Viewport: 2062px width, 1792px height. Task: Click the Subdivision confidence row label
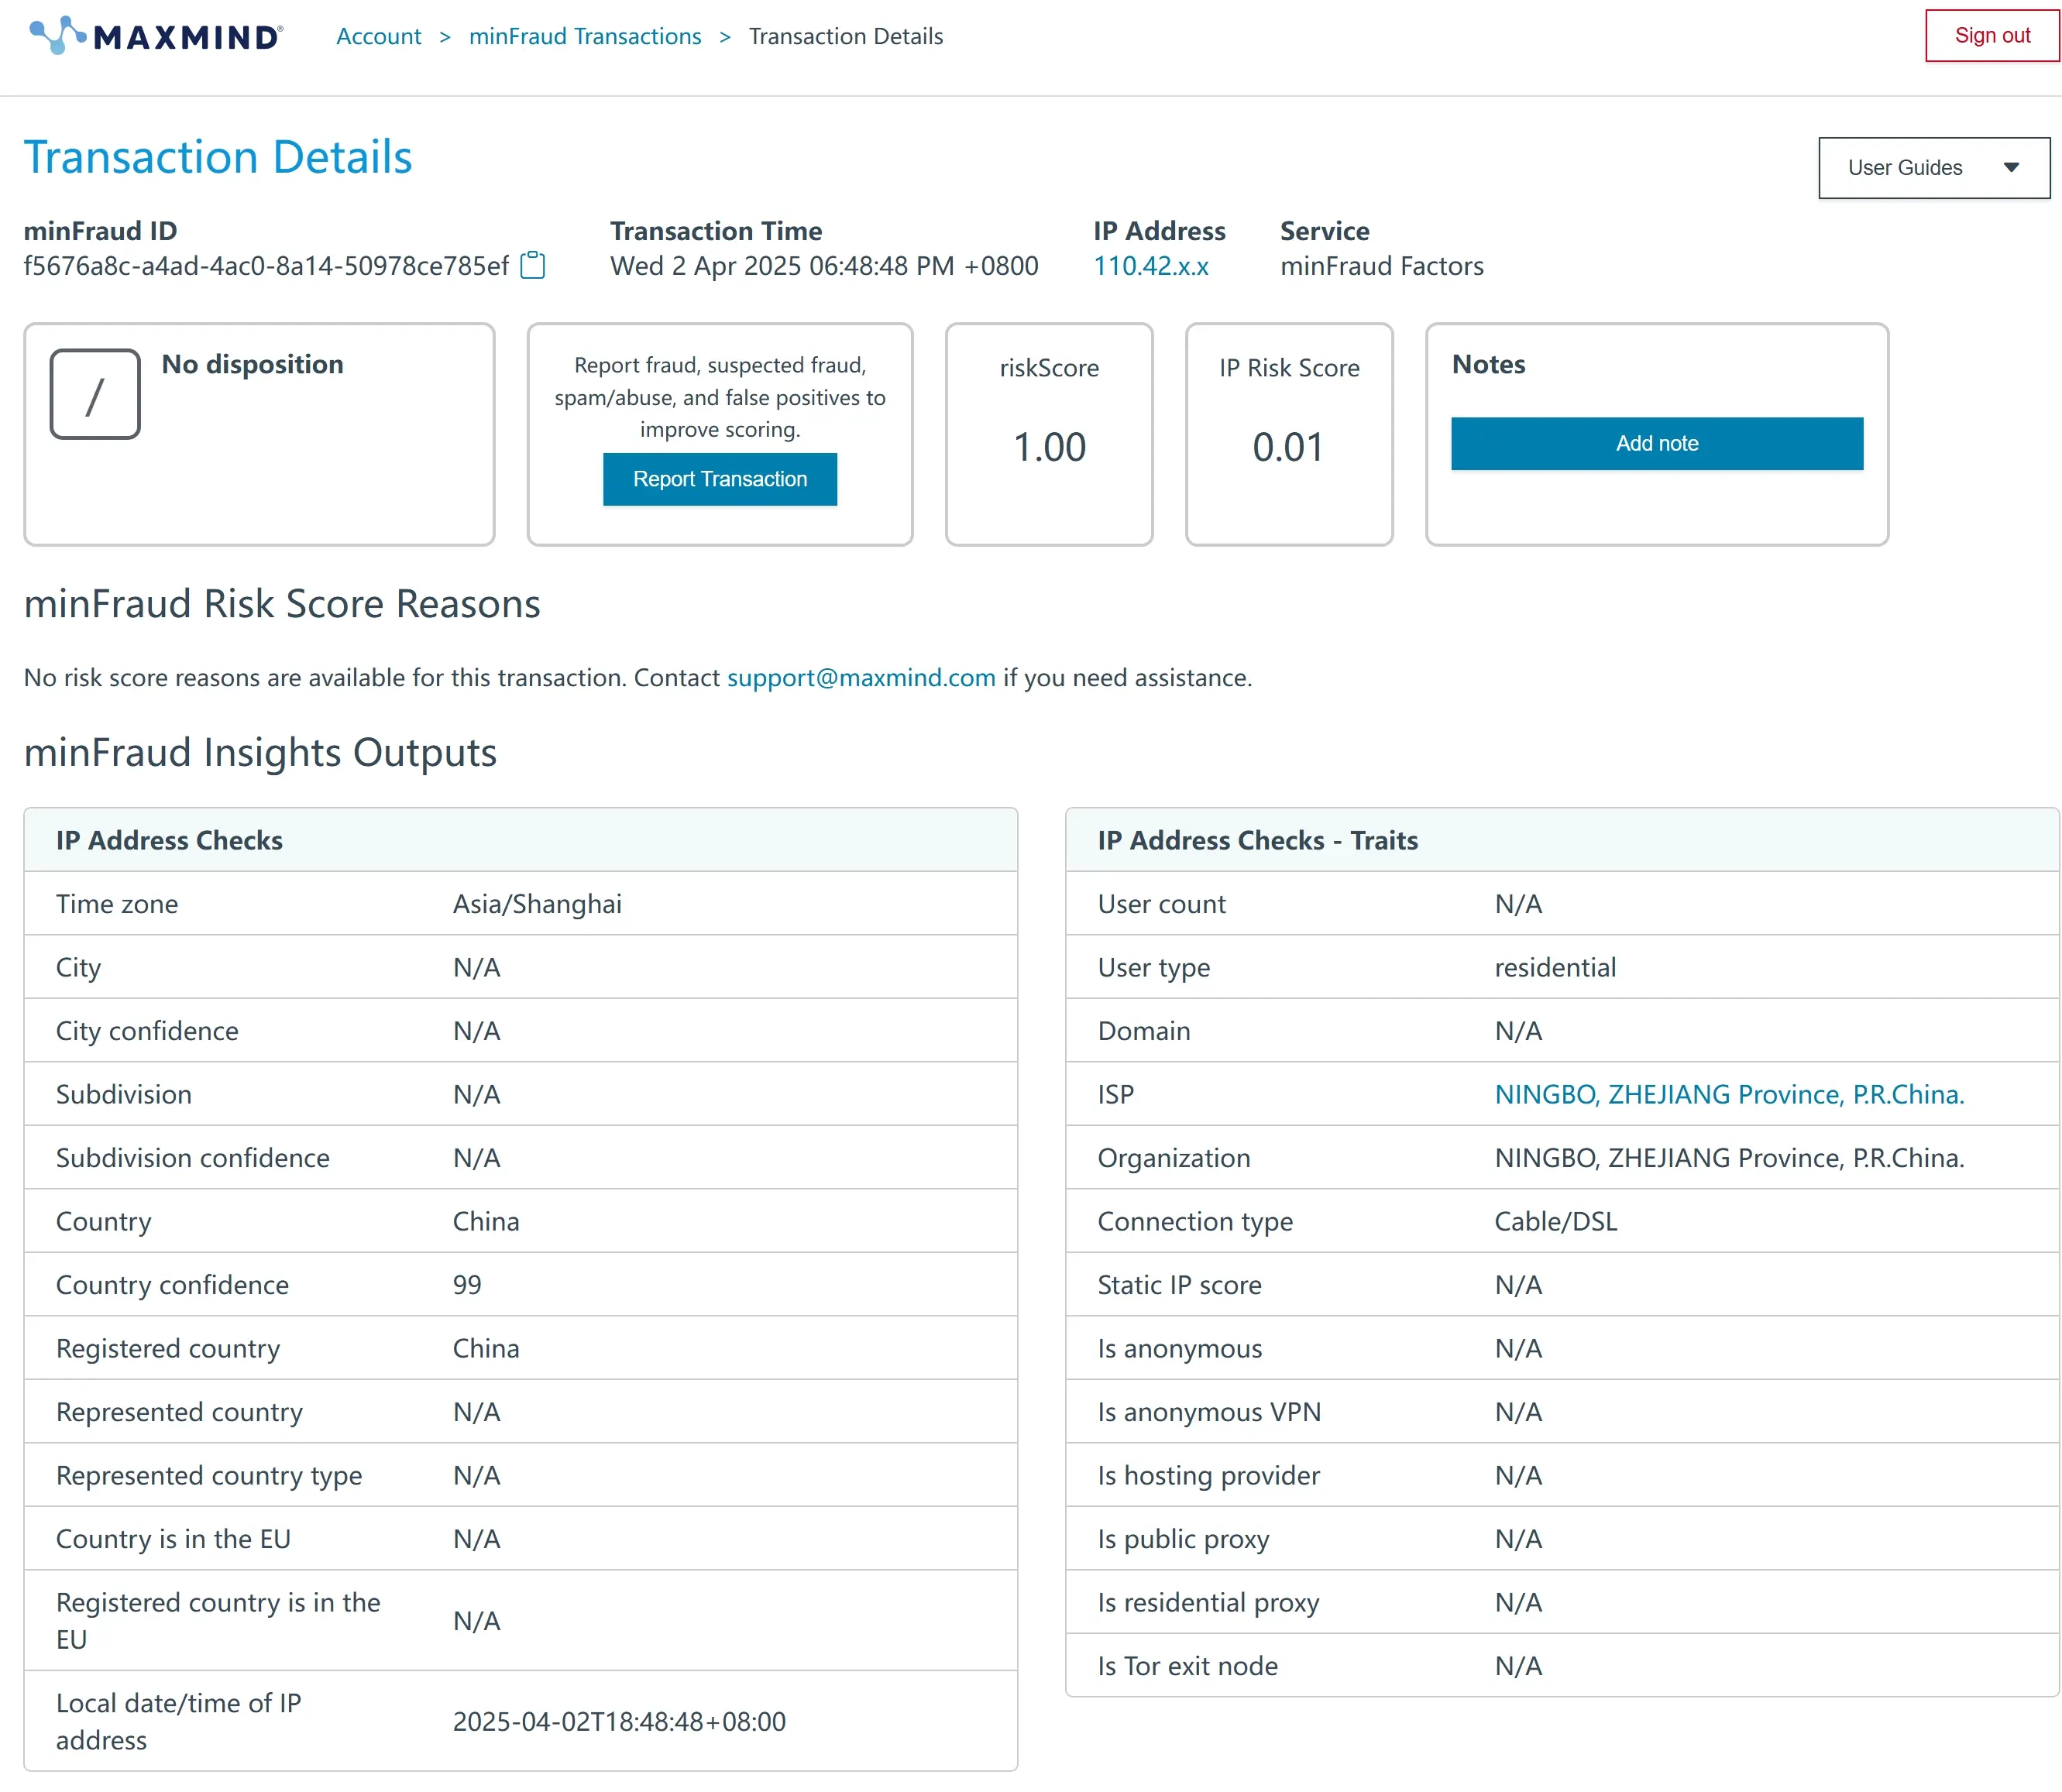(x=192, y=1158)
